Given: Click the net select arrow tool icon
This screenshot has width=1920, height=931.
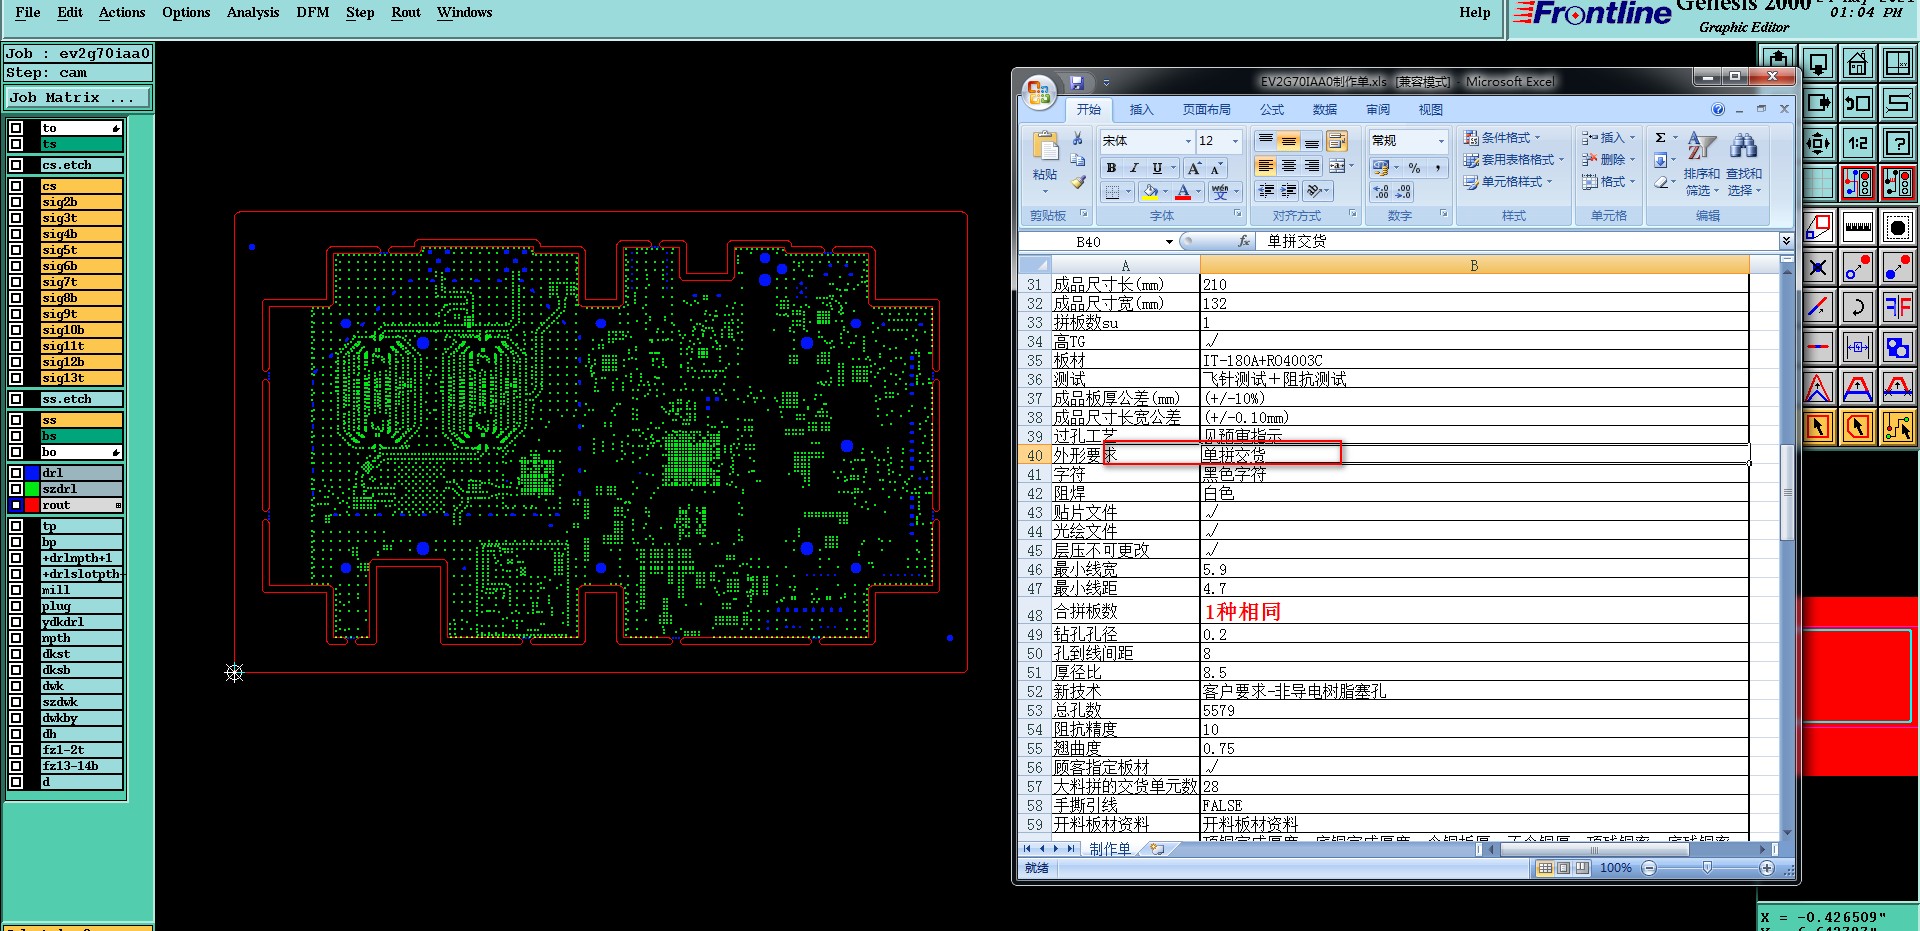Looking at the screenshot, I should coord(1897,427).
